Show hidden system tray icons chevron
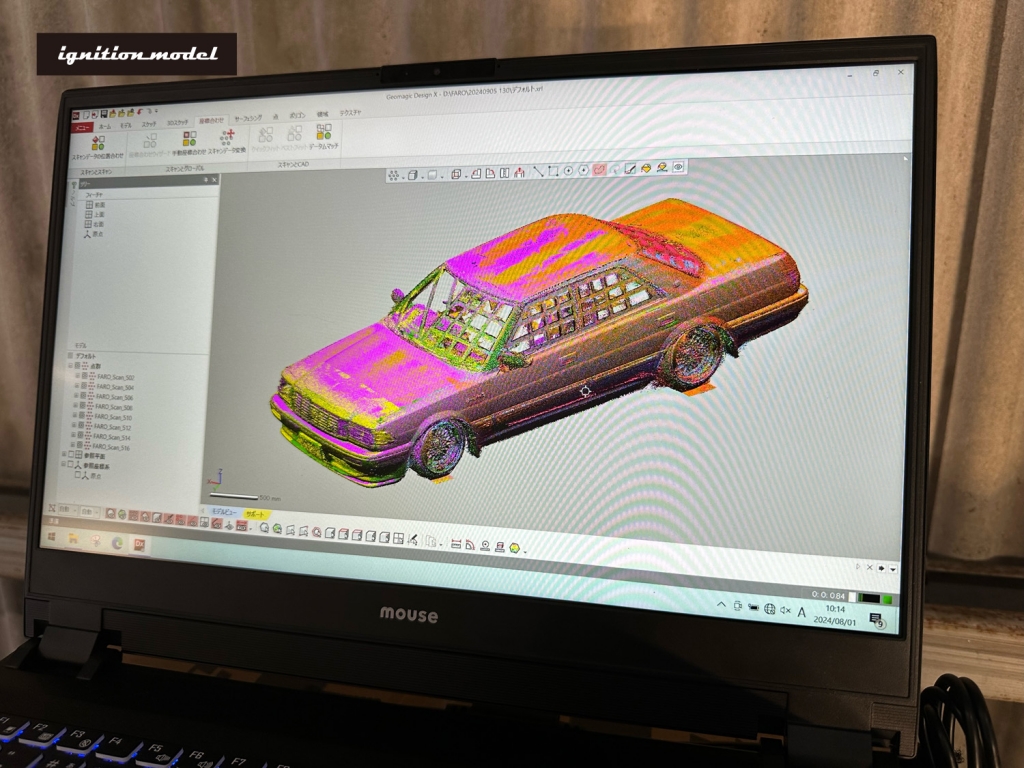This screenshot has height=768, width=1024. pyautogui.click(x=722, y=605)
